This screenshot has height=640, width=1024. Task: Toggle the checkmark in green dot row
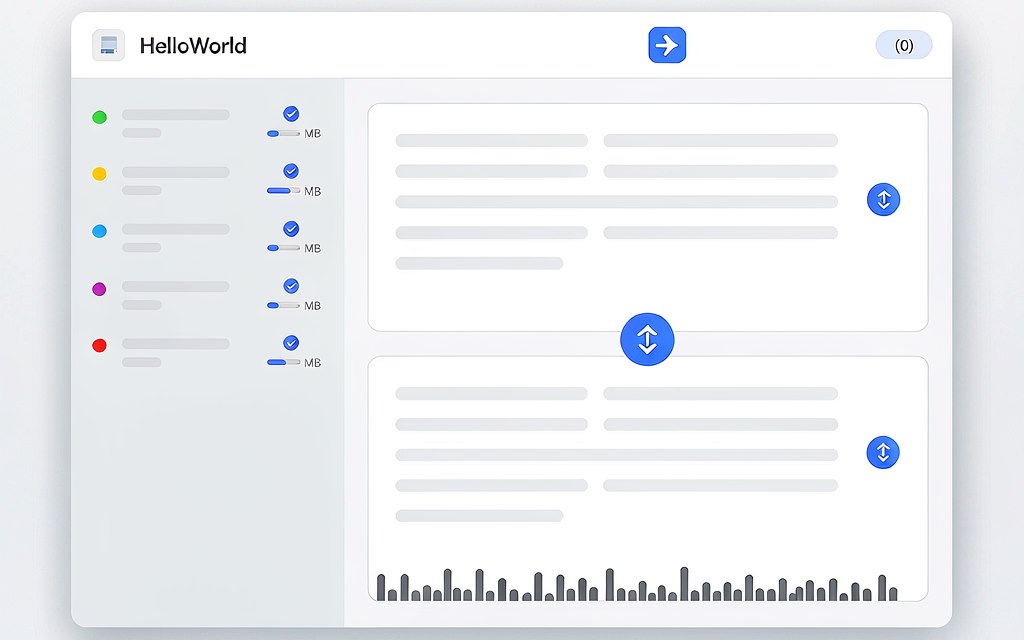coord(291,114)
